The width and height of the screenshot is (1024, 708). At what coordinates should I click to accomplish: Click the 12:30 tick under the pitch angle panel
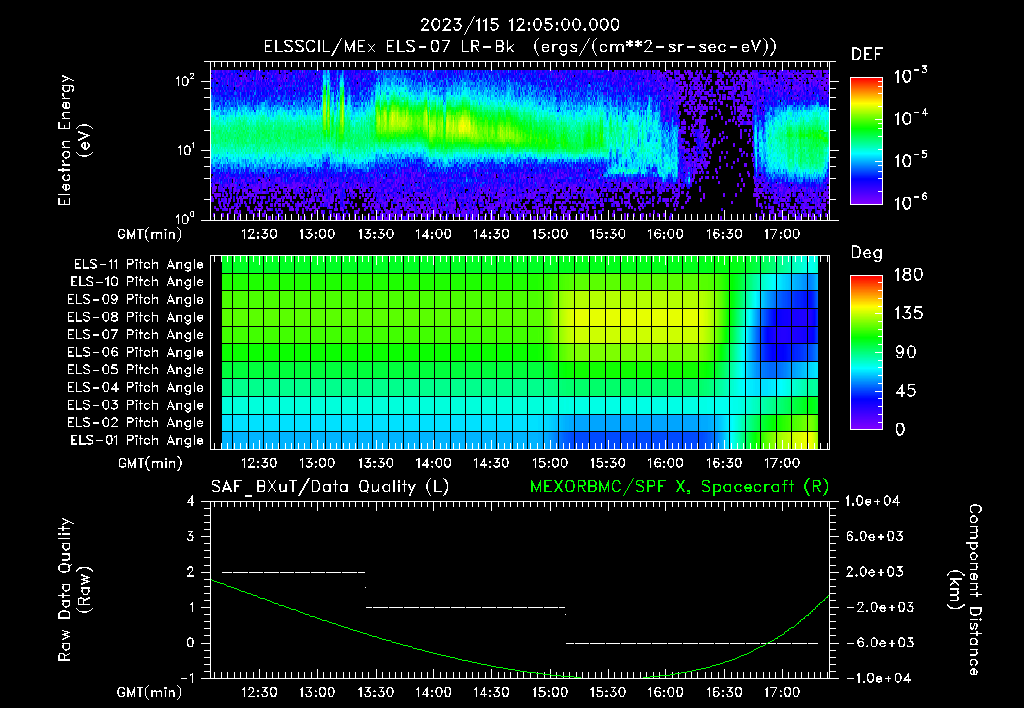[x=259, y=463]
